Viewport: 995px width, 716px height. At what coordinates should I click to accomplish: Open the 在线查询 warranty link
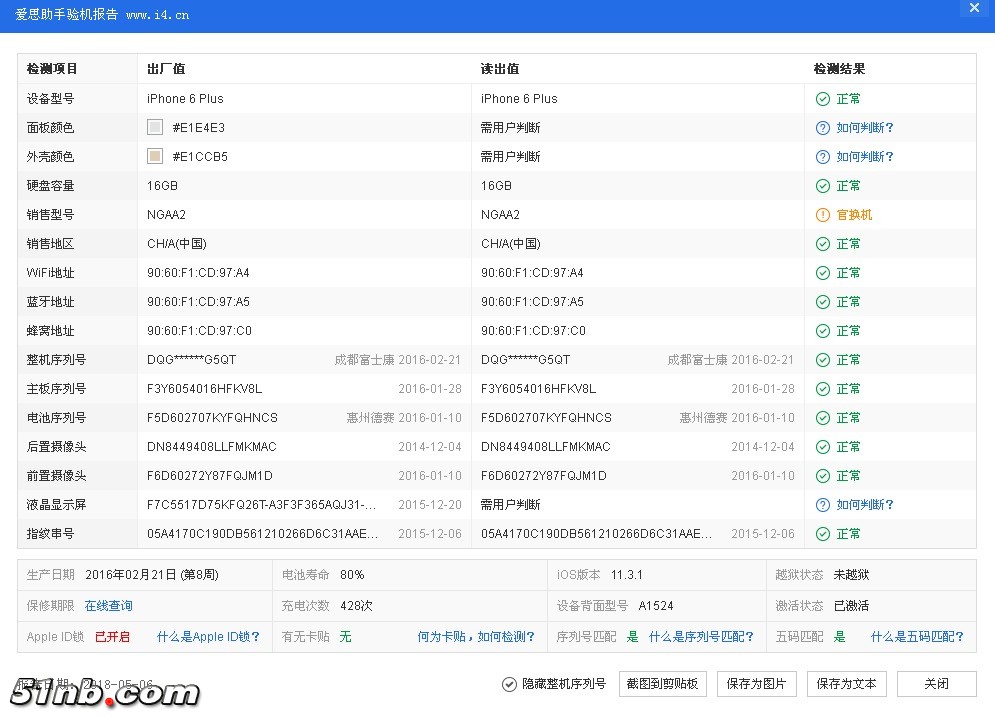click(x=108, y=606)
